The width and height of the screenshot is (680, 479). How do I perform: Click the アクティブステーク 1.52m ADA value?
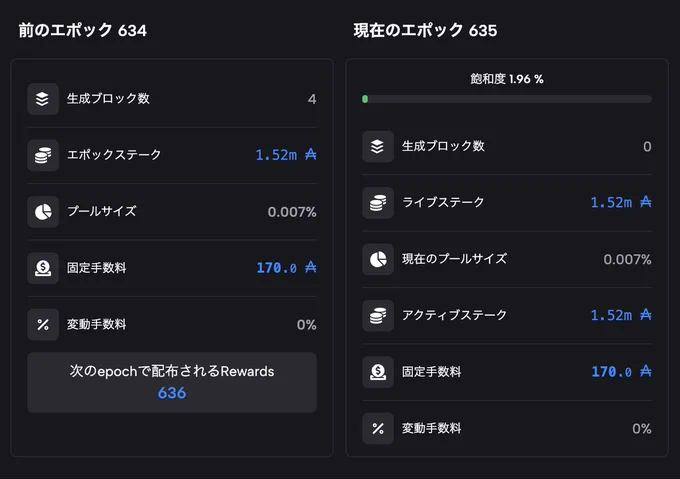pyautogui.click(x=621, y=315)
